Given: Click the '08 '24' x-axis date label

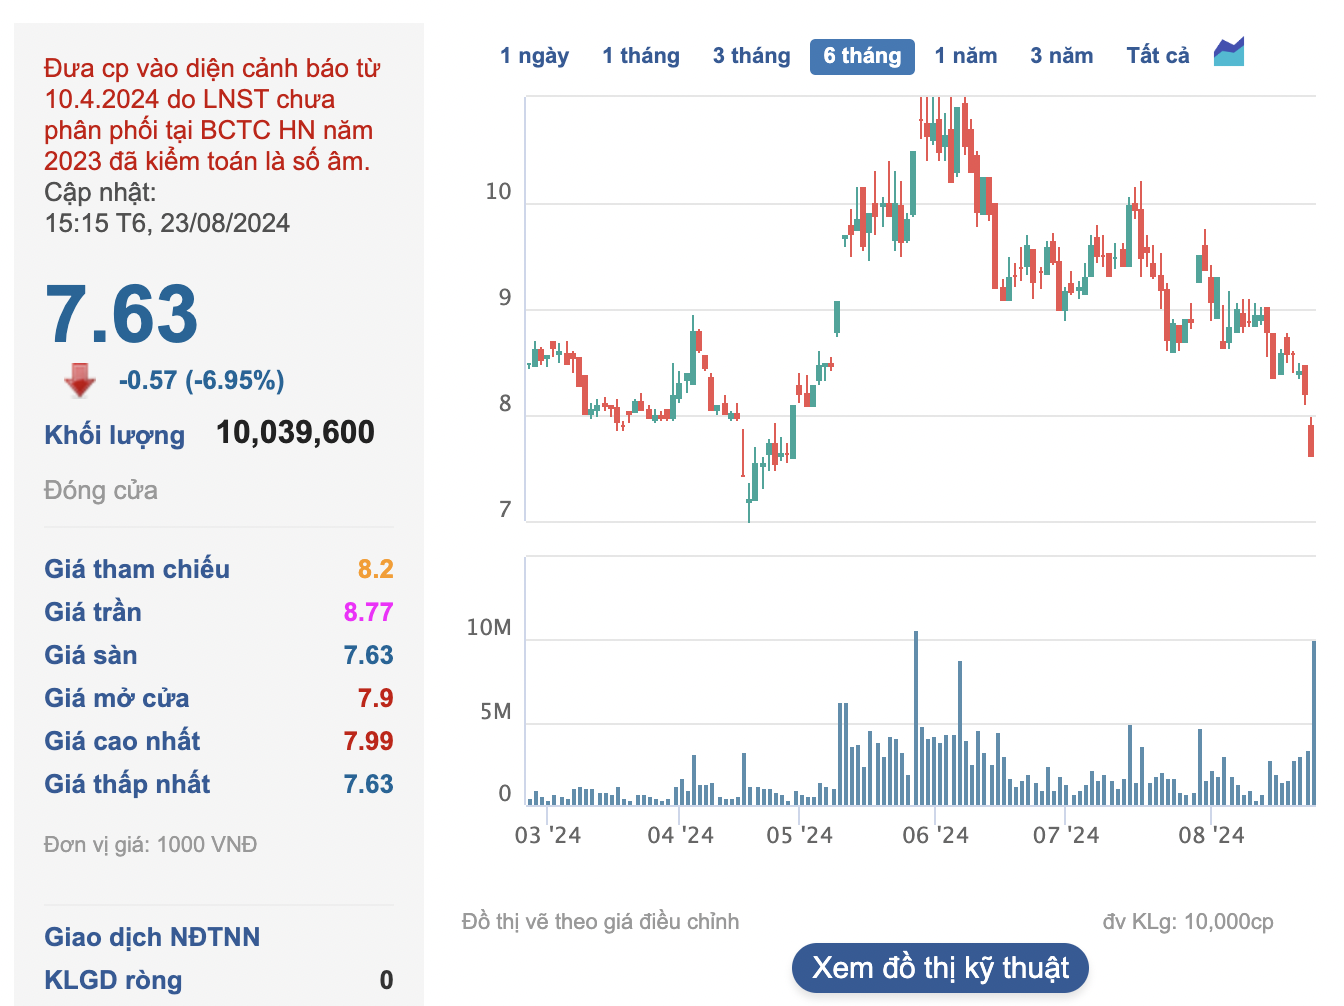Looking at the screenshot, I should (1211, 835).
